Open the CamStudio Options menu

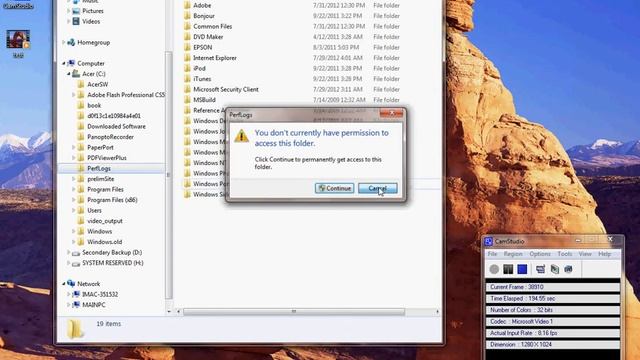540,254
